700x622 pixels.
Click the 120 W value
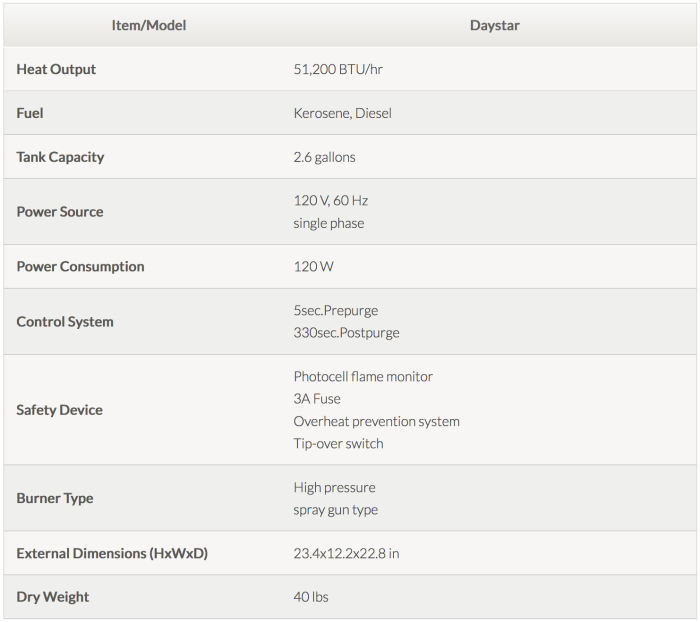click(x=313, y=267)
